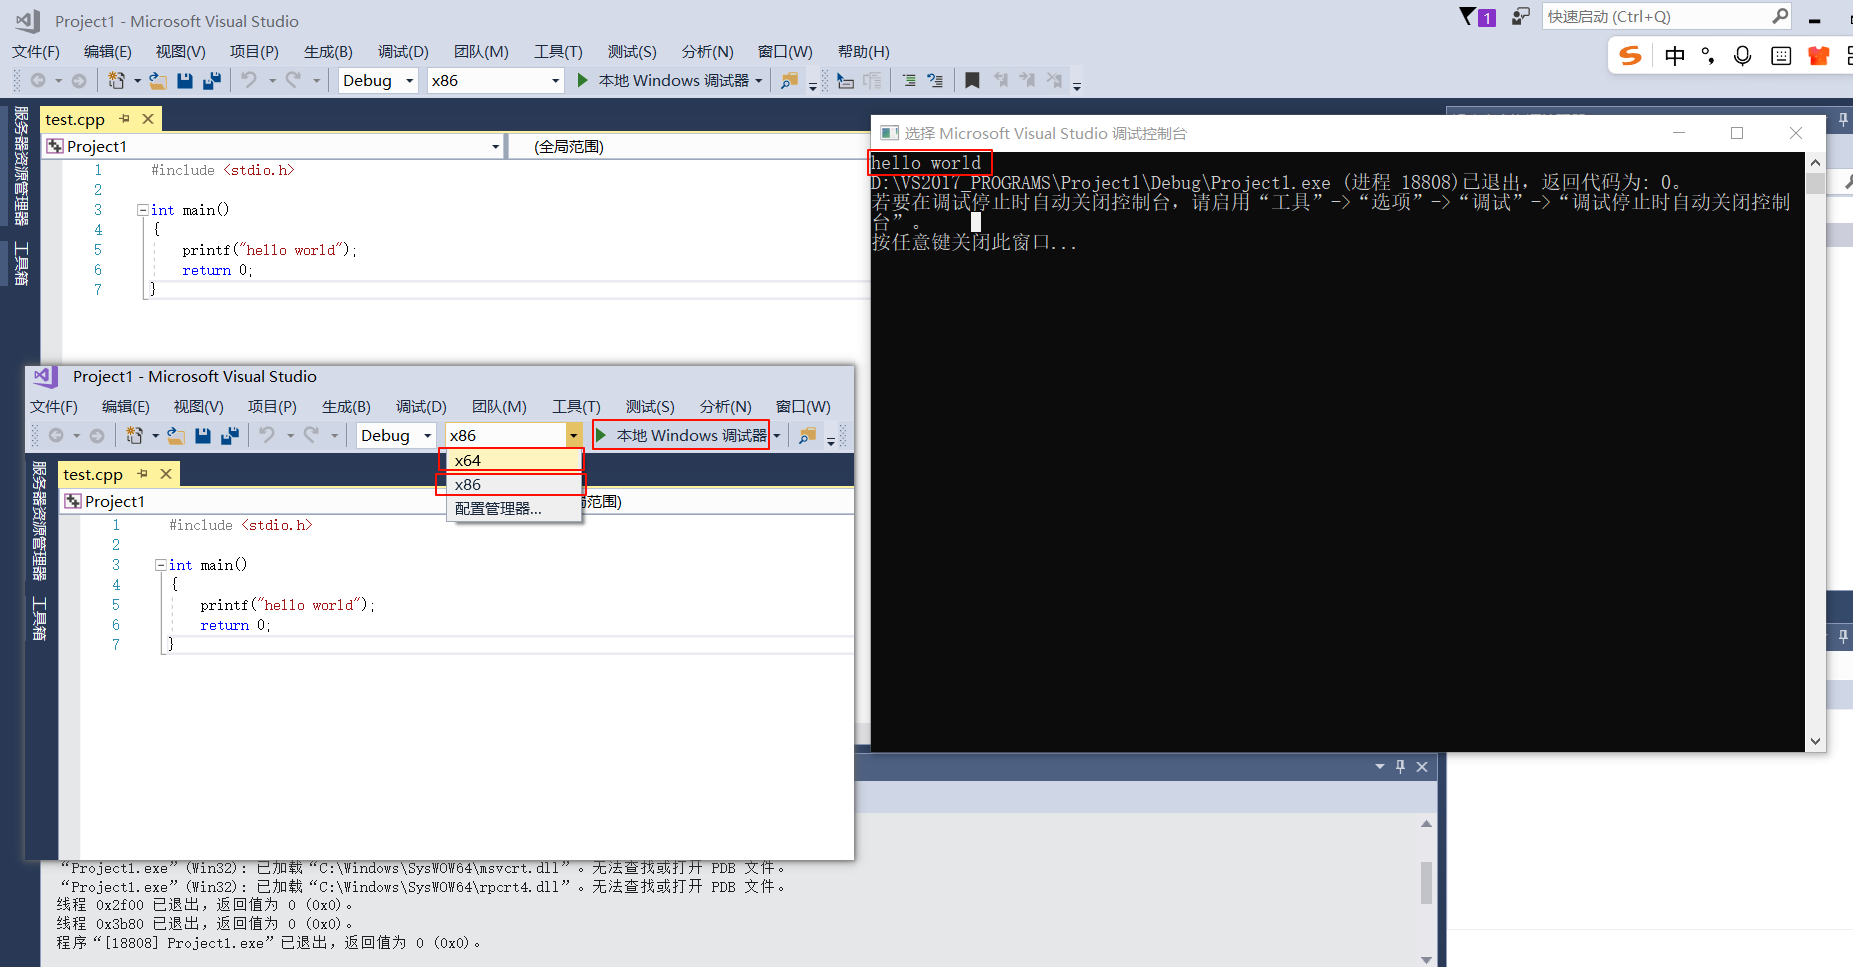The width and height of the screenshot is (1853, 967).
Task: Select x86 in the platform dropdown list
Action: pos(512,484)
